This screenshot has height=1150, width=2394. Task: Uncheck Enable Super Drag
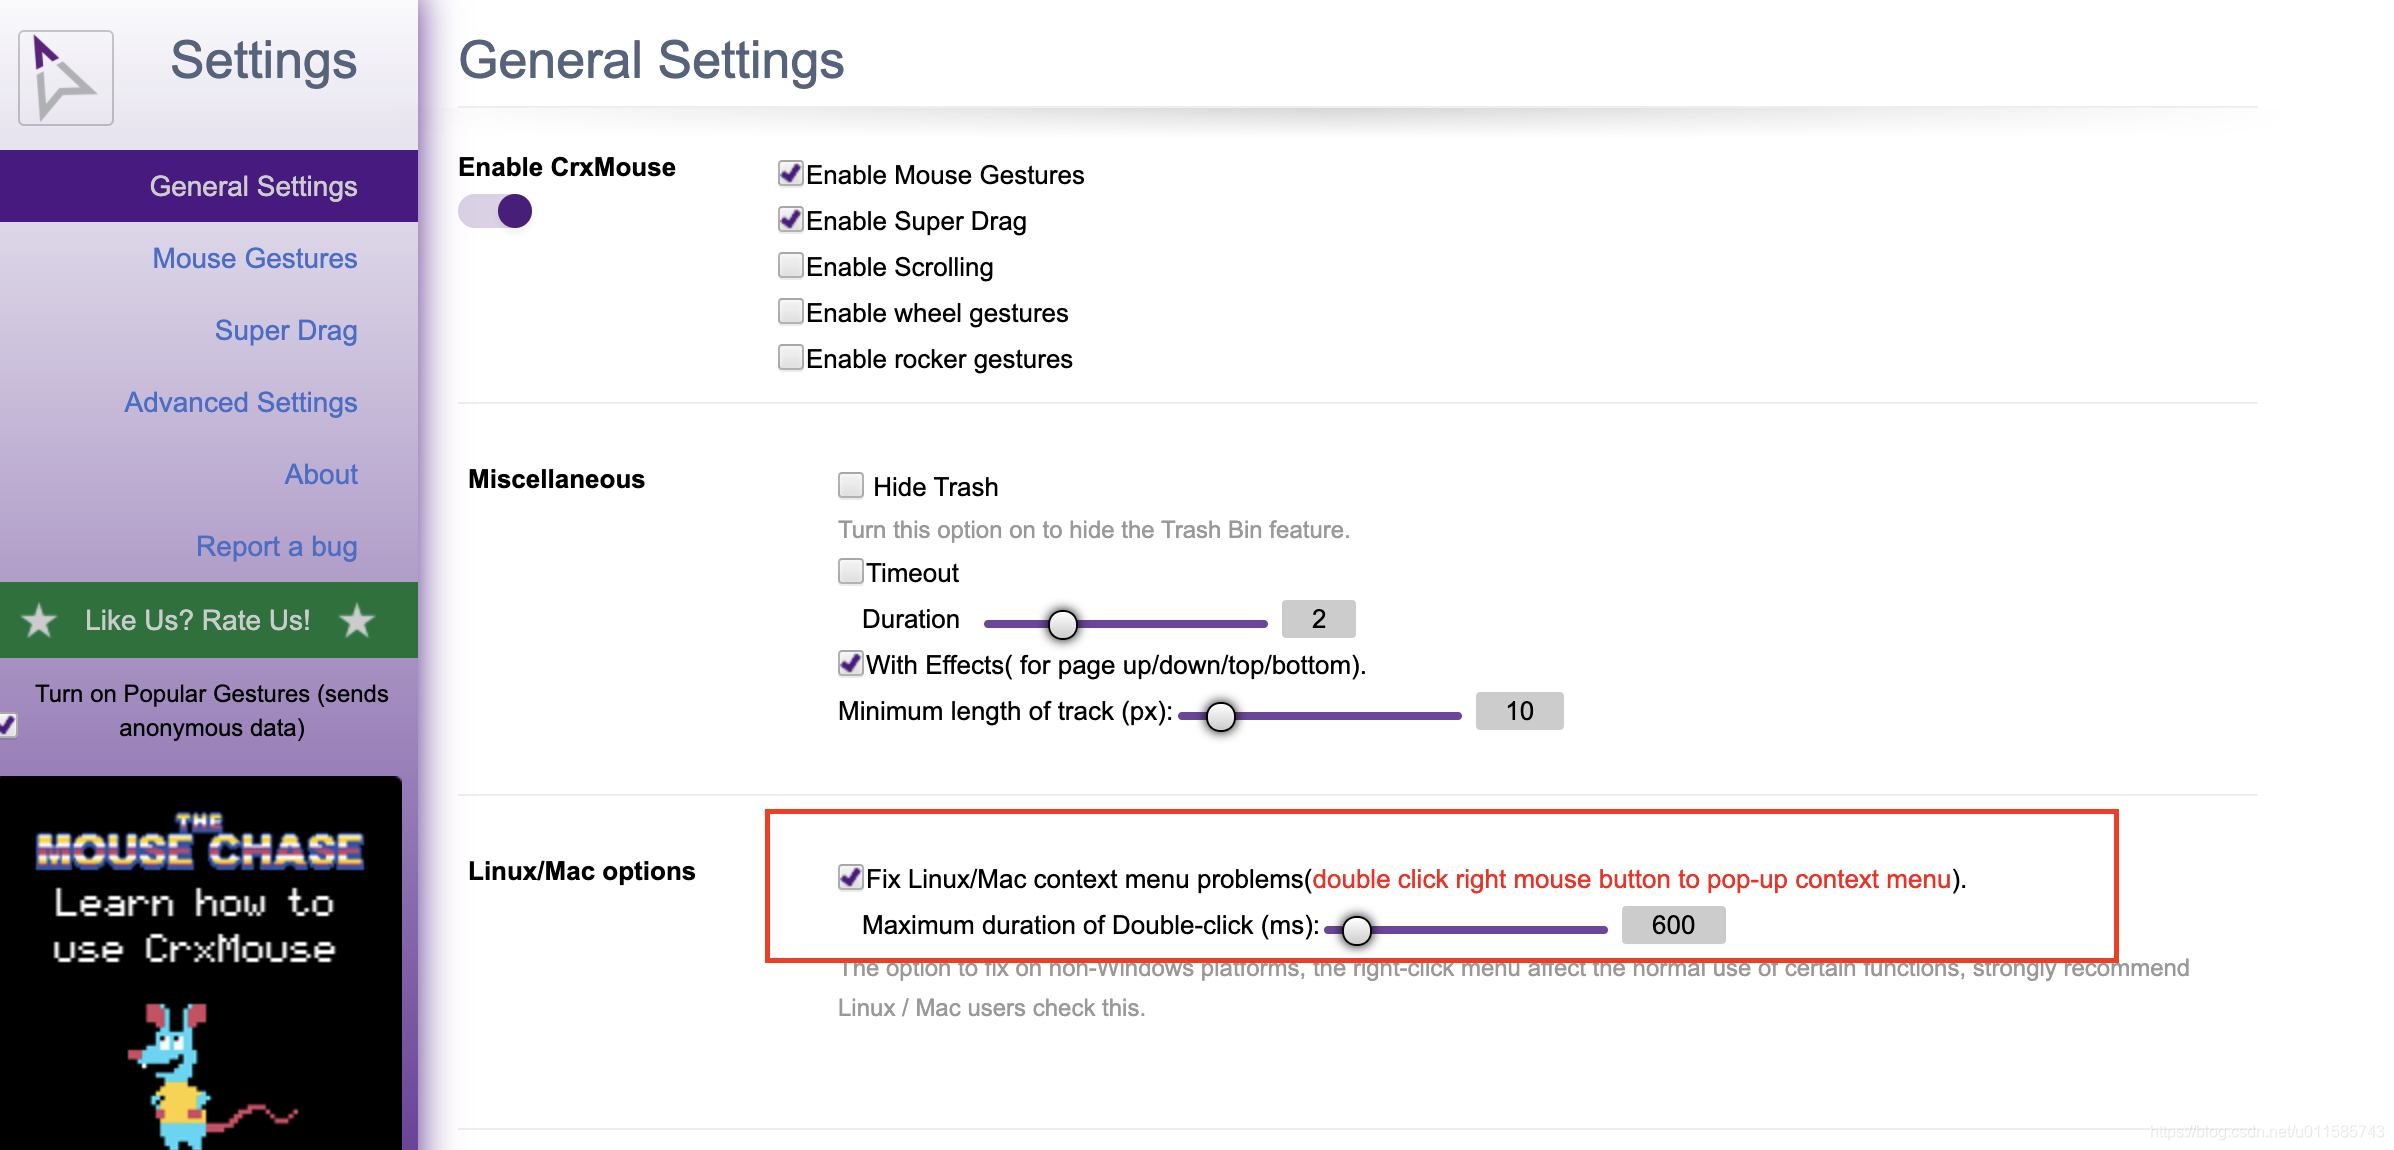click(x=791, y=219)
